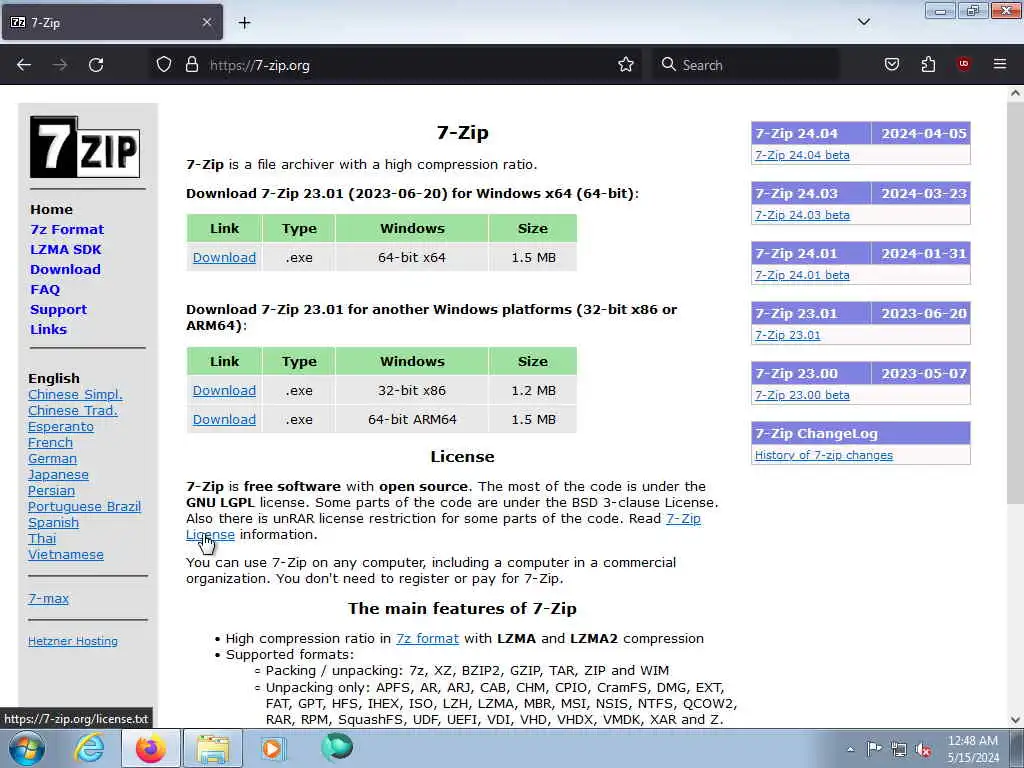Viewport: 1024px width, 768px height.
Task: Download the 64-bit ARM64 .exe
Action: (x=224, y=419)
